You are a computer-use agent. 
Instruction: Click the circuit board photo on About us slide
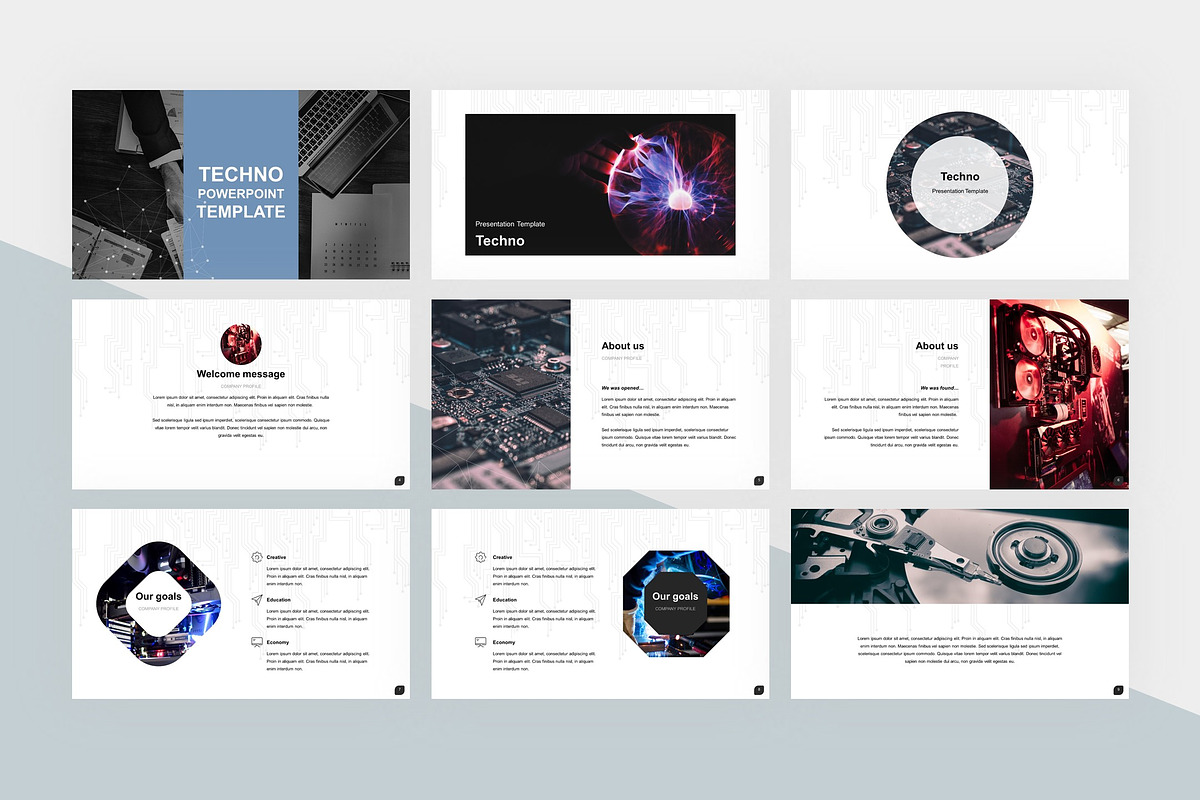501,394
